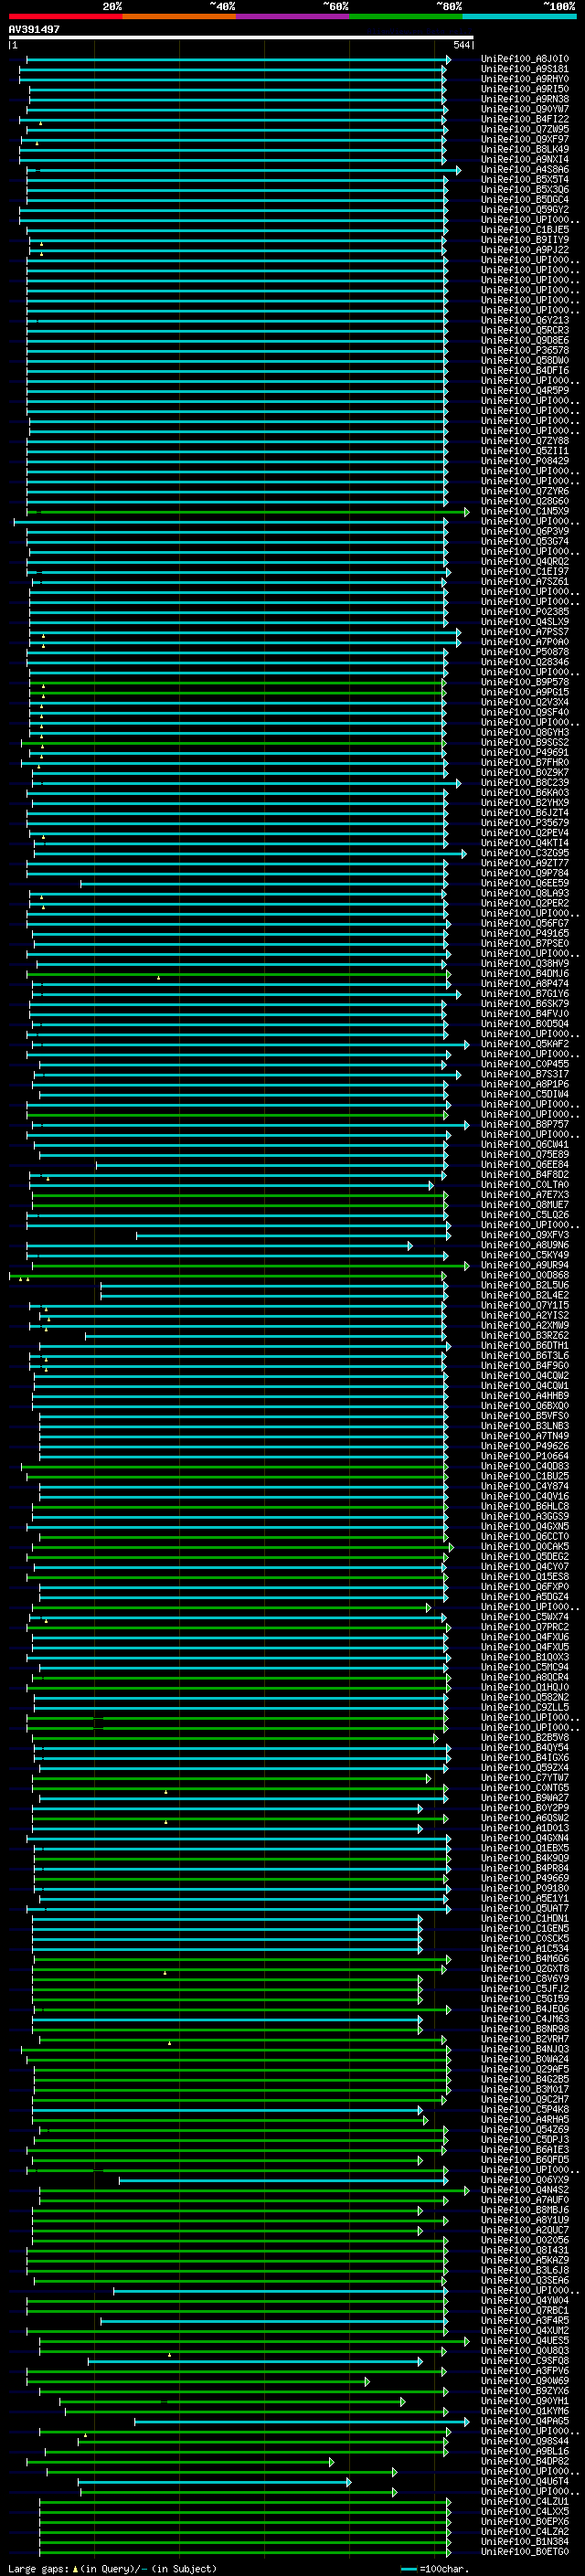Screen dimensions: 585x2576
Task: Open hit UniRef100_C1BJE5
Action: pos(525,230)
